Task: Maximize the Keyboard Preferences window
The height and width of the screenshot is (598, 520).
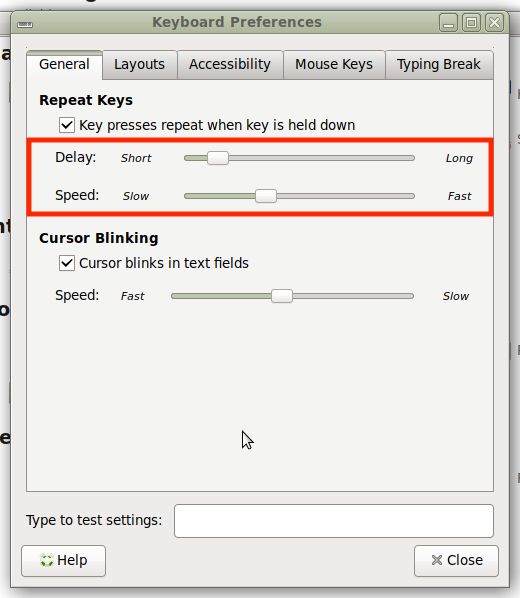Action: click(x=472, y=23)
